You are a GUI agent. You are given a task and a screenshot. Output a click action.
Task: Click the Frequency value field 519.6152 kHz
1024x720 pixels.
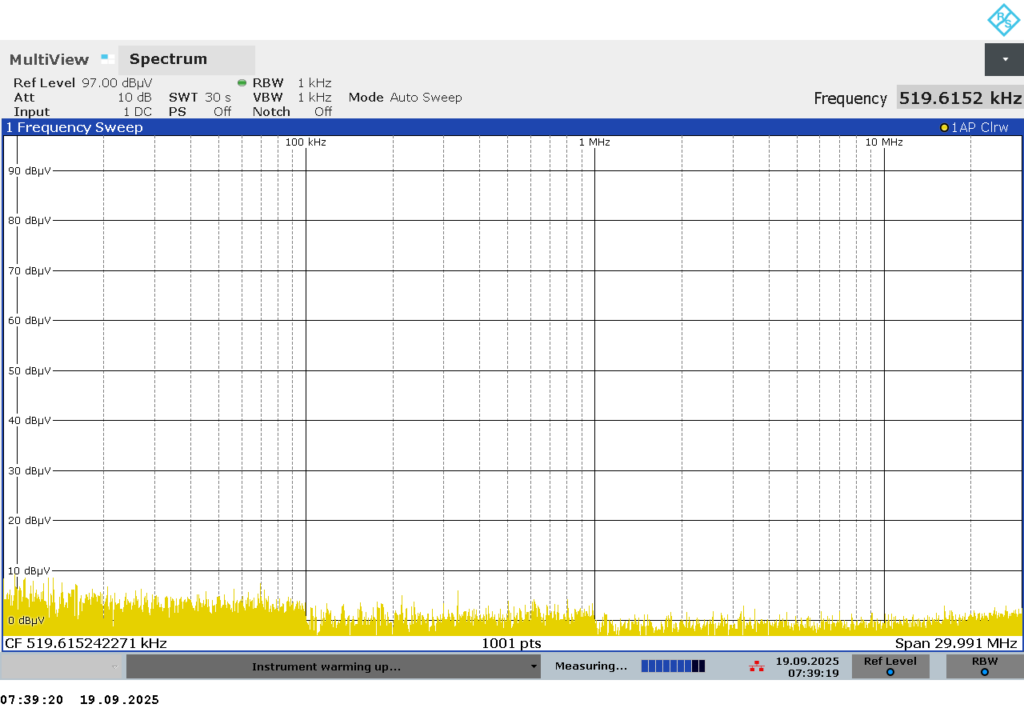959,98
